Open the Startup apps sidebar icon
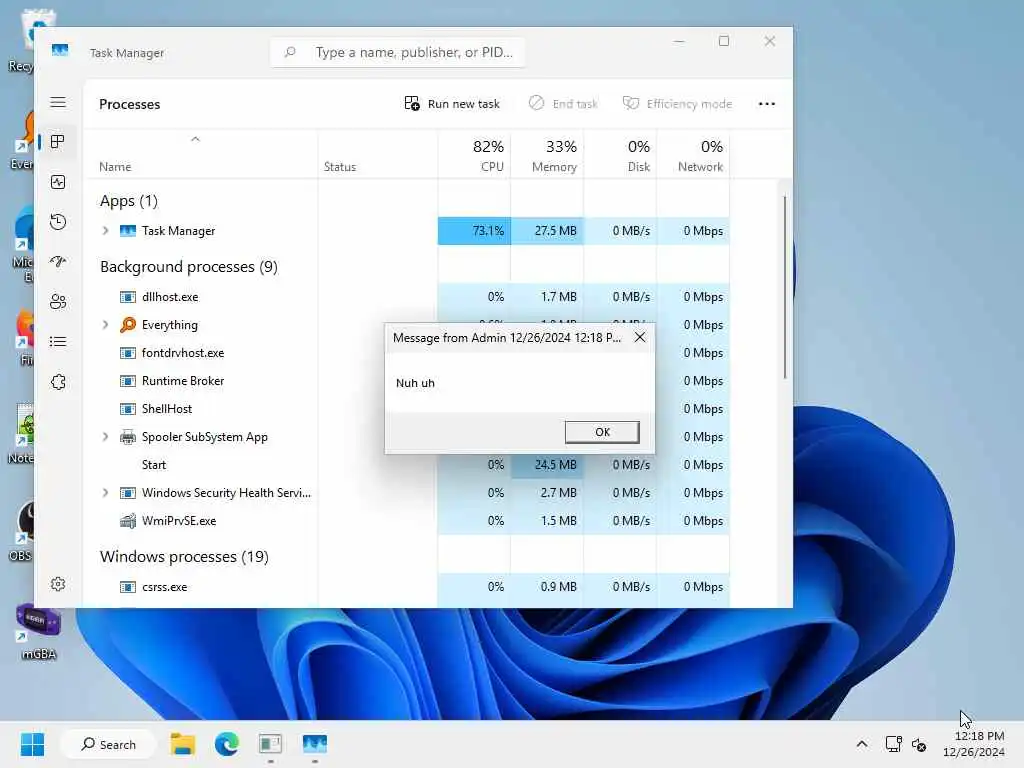 (x=58, y=262)
